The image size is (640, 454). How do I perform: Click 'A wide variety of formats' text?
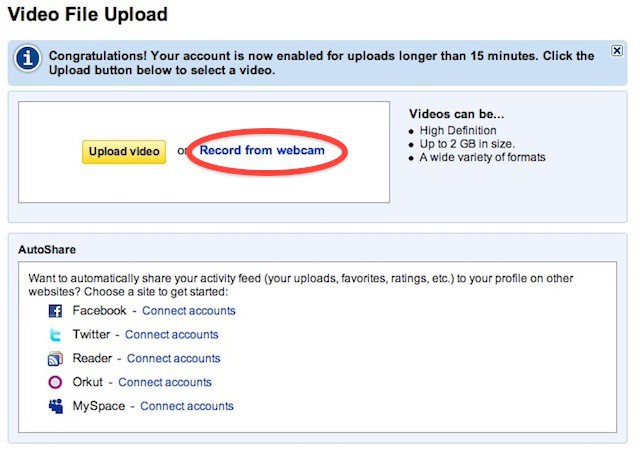click(482, 157)
